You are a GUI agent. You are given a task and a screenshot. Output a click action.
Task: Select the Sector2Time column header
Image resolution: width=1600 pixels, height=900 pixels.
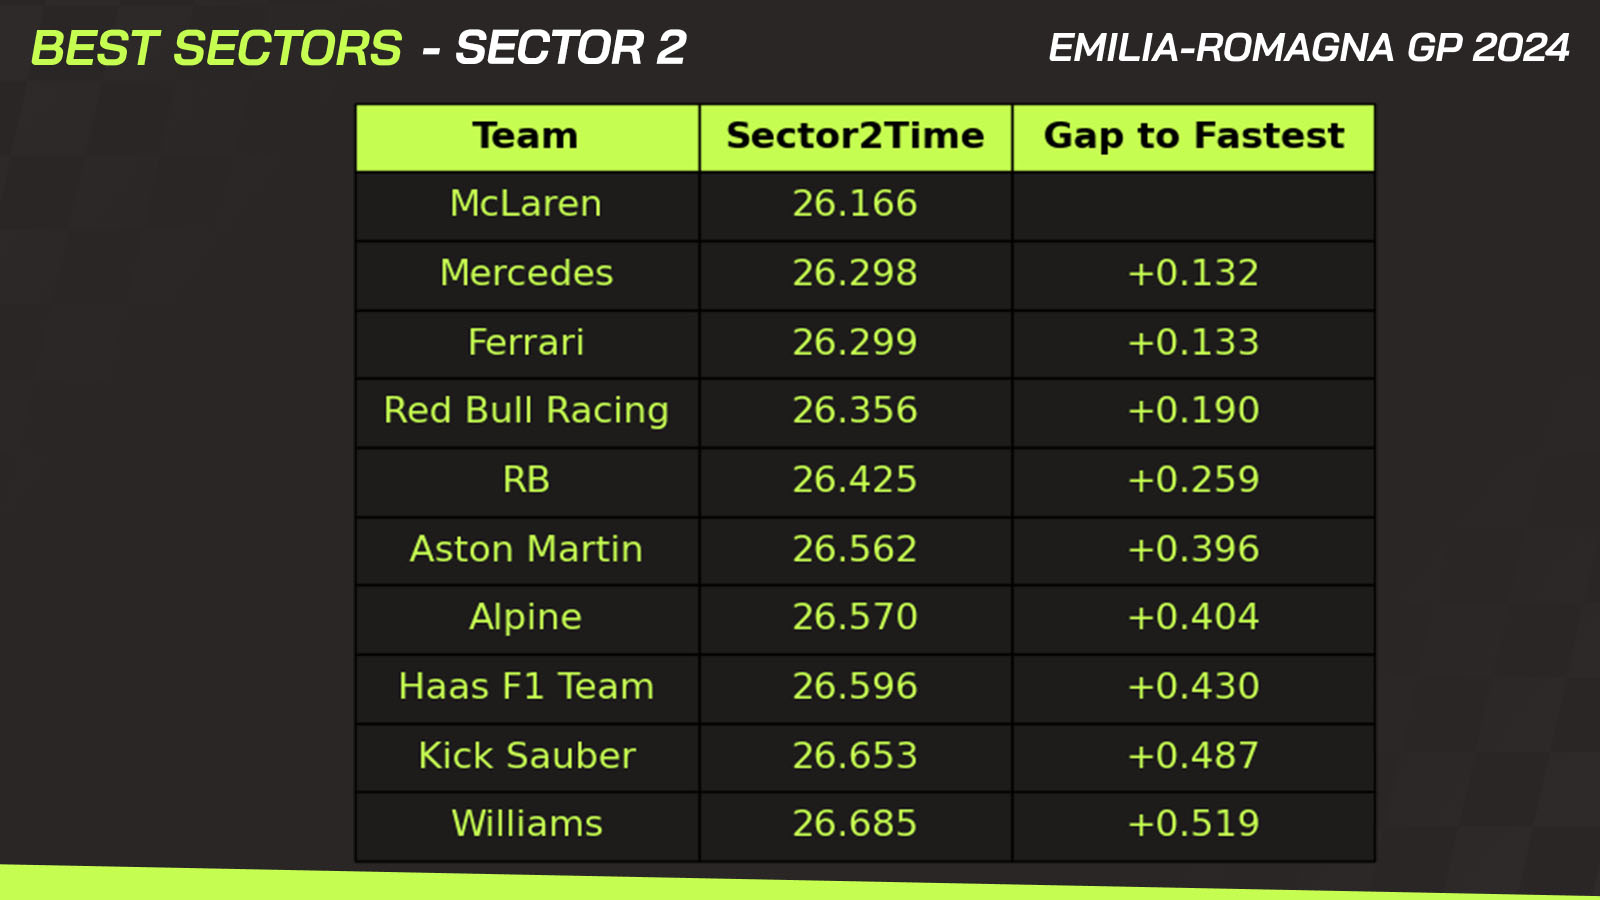[855, 137]
